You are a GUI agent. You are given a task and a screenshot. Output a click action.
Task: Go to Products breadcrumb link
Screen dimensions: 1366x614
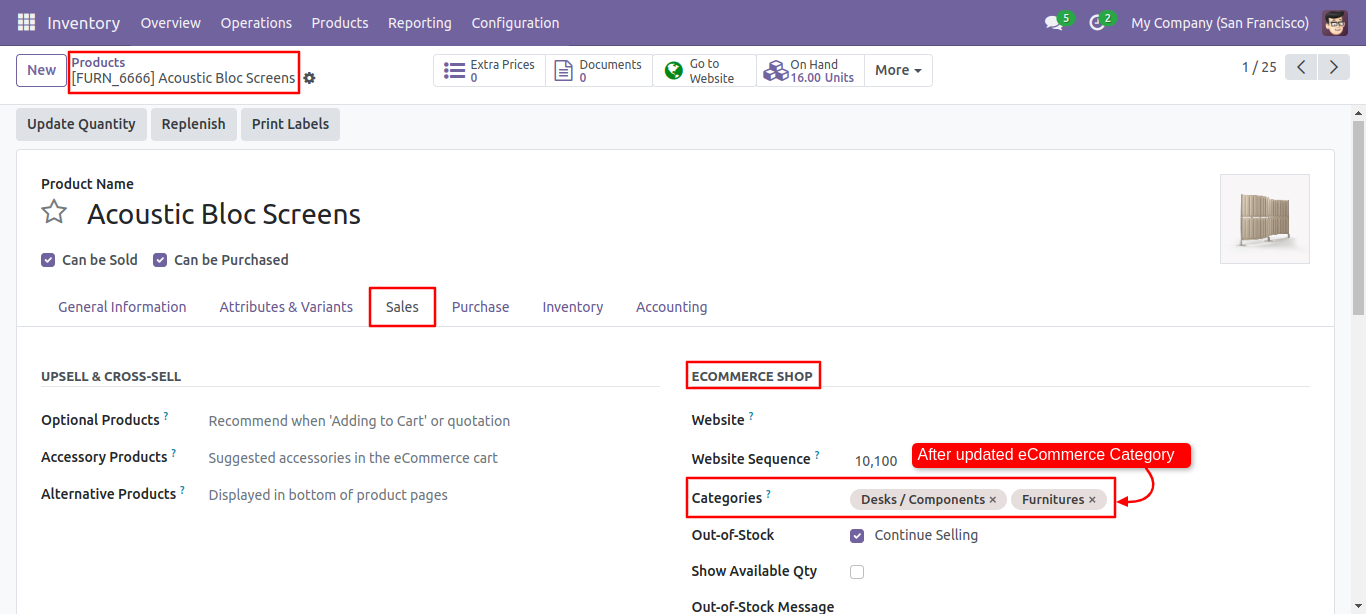[x=98, y=62]
